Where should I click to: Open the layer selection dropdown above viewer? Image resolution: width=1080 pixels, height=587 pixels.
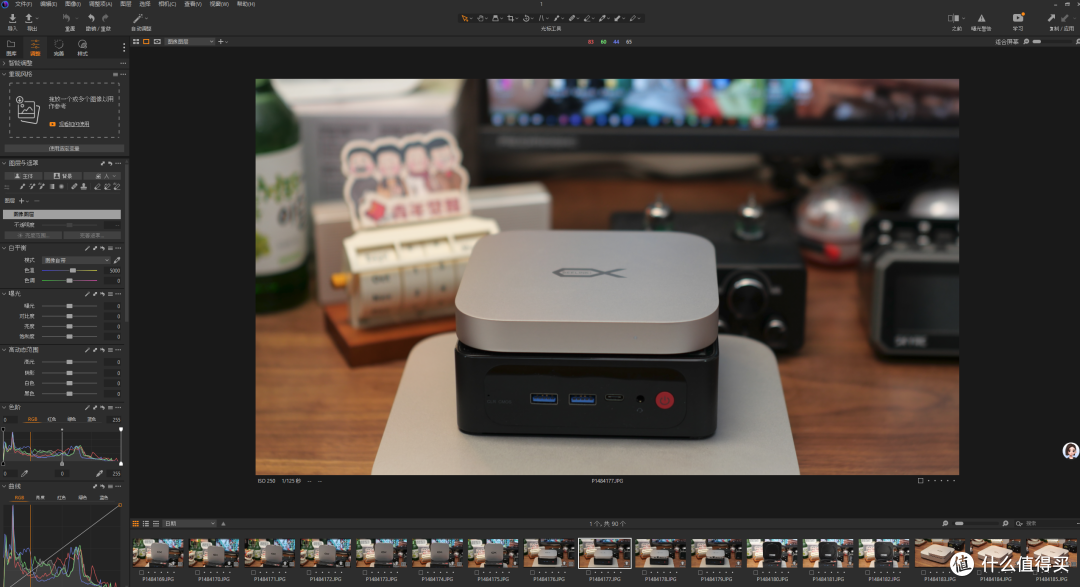click(x=189, y=42)
